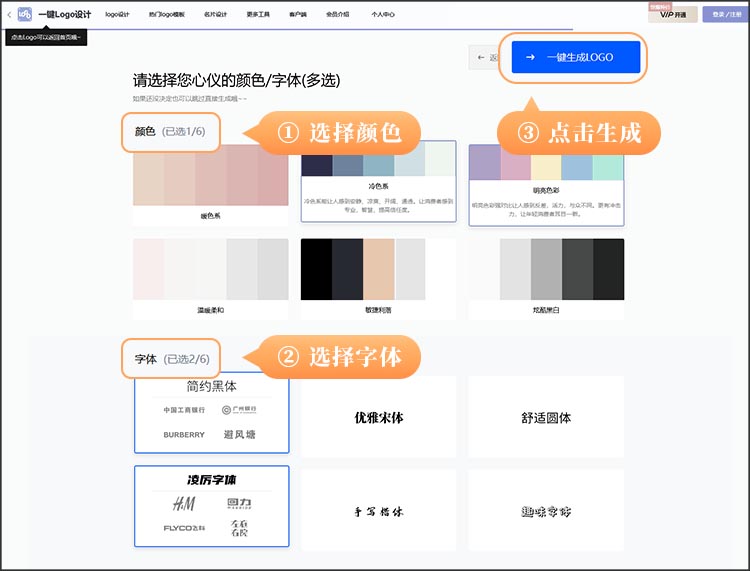Select the 舒适圆体 font card
The image size is (750, 571).
coord(546,417)
